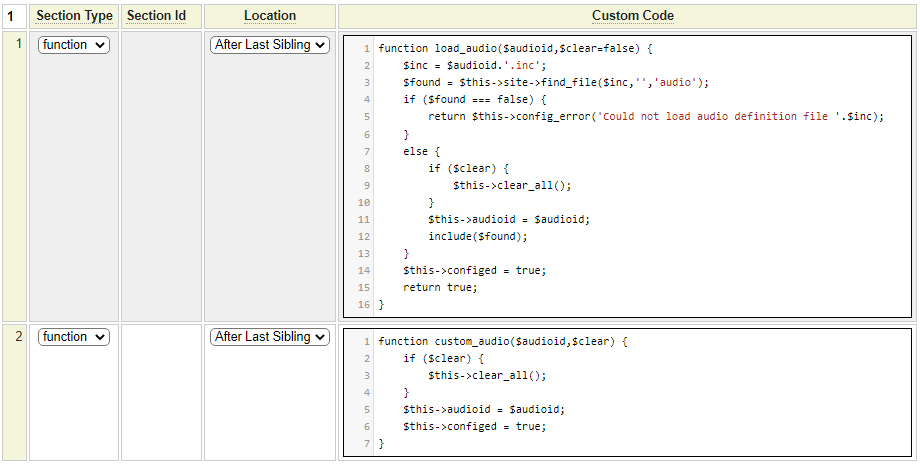
Task: Expand row 2 Section Type function dropdown
Action: 74,337
